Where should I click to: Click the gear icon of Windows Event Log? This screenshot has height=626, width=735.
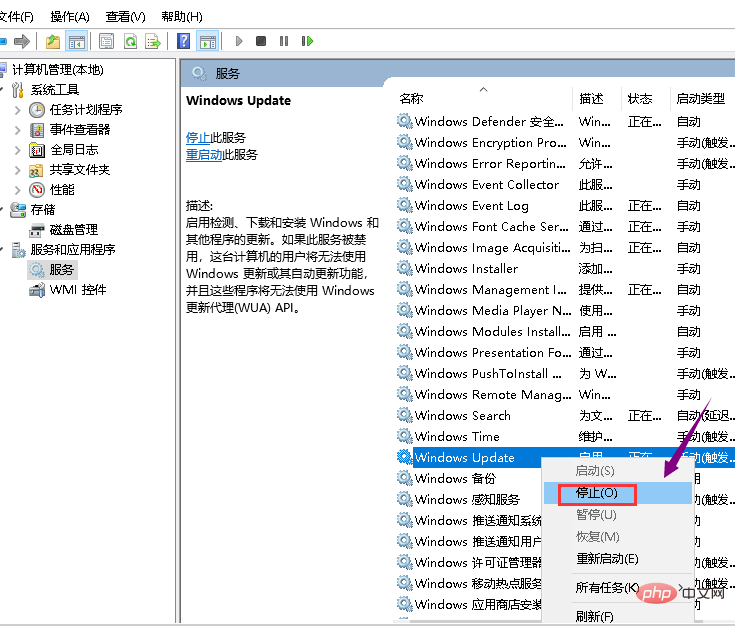404,205
